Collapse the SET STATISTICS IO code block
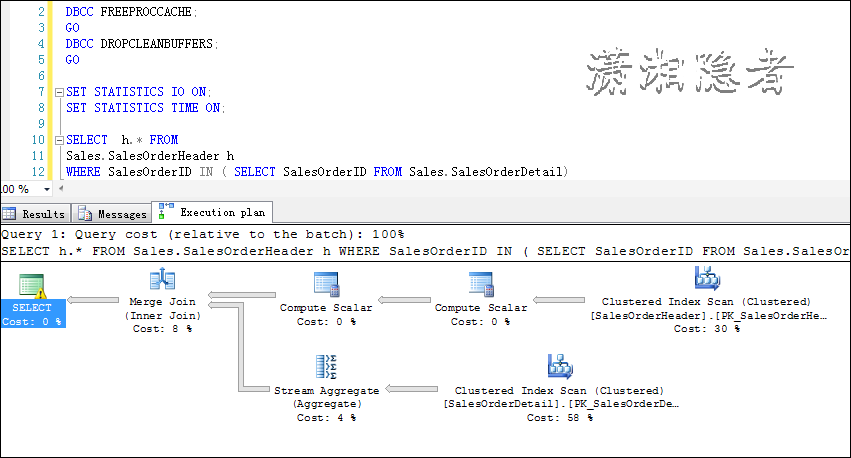 click(x=58, y=92)
